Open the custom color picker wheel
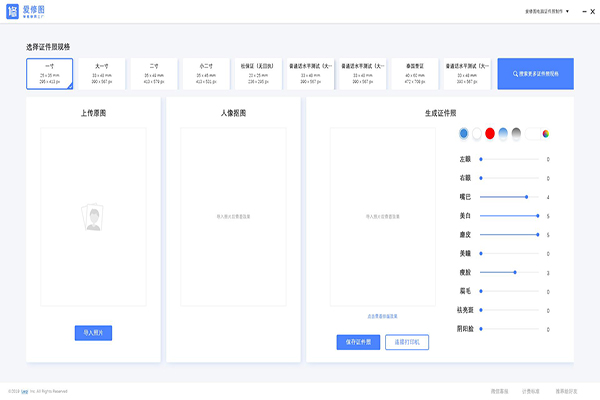This screenshot has height=400, width=600. tap(546, 133)
